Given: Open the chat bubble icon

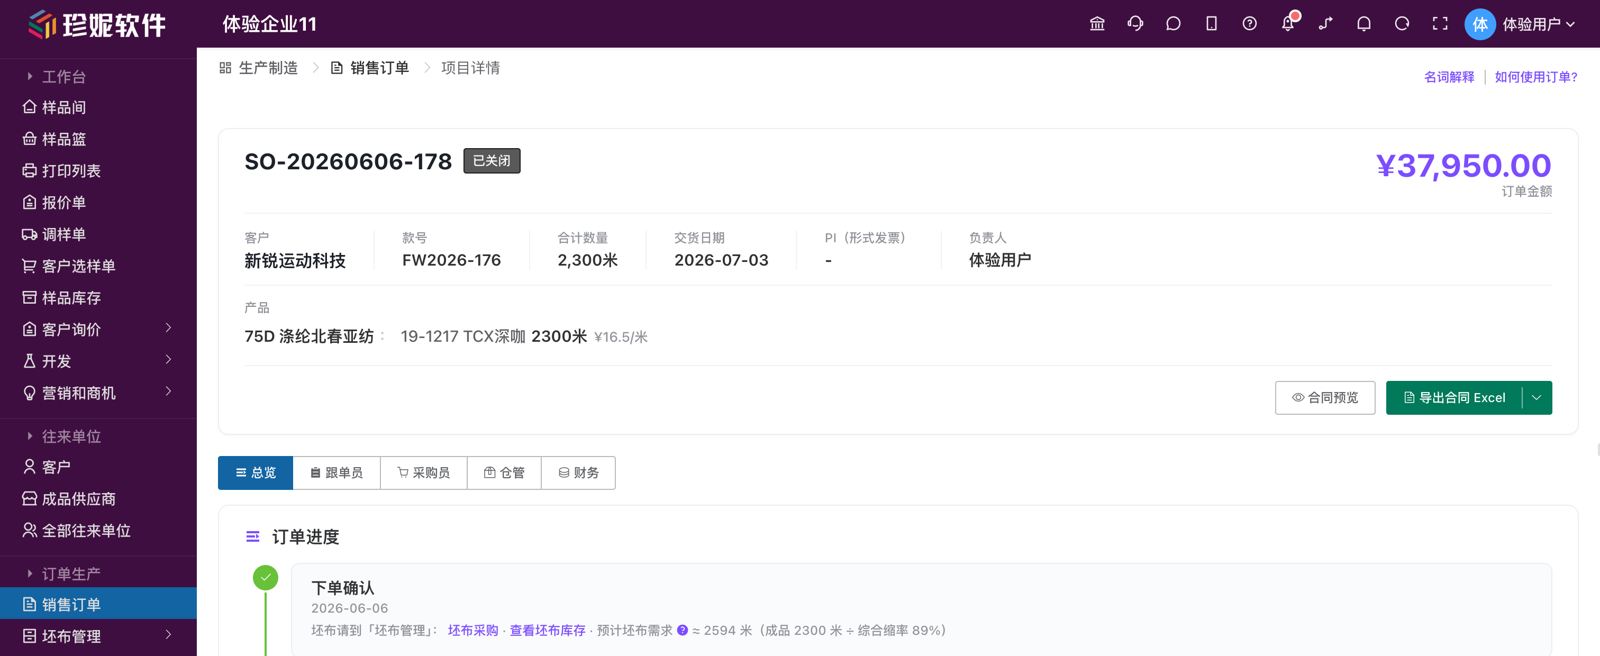Looking at the screenshot, I should pyautogui.click(x=1173, y=24).
